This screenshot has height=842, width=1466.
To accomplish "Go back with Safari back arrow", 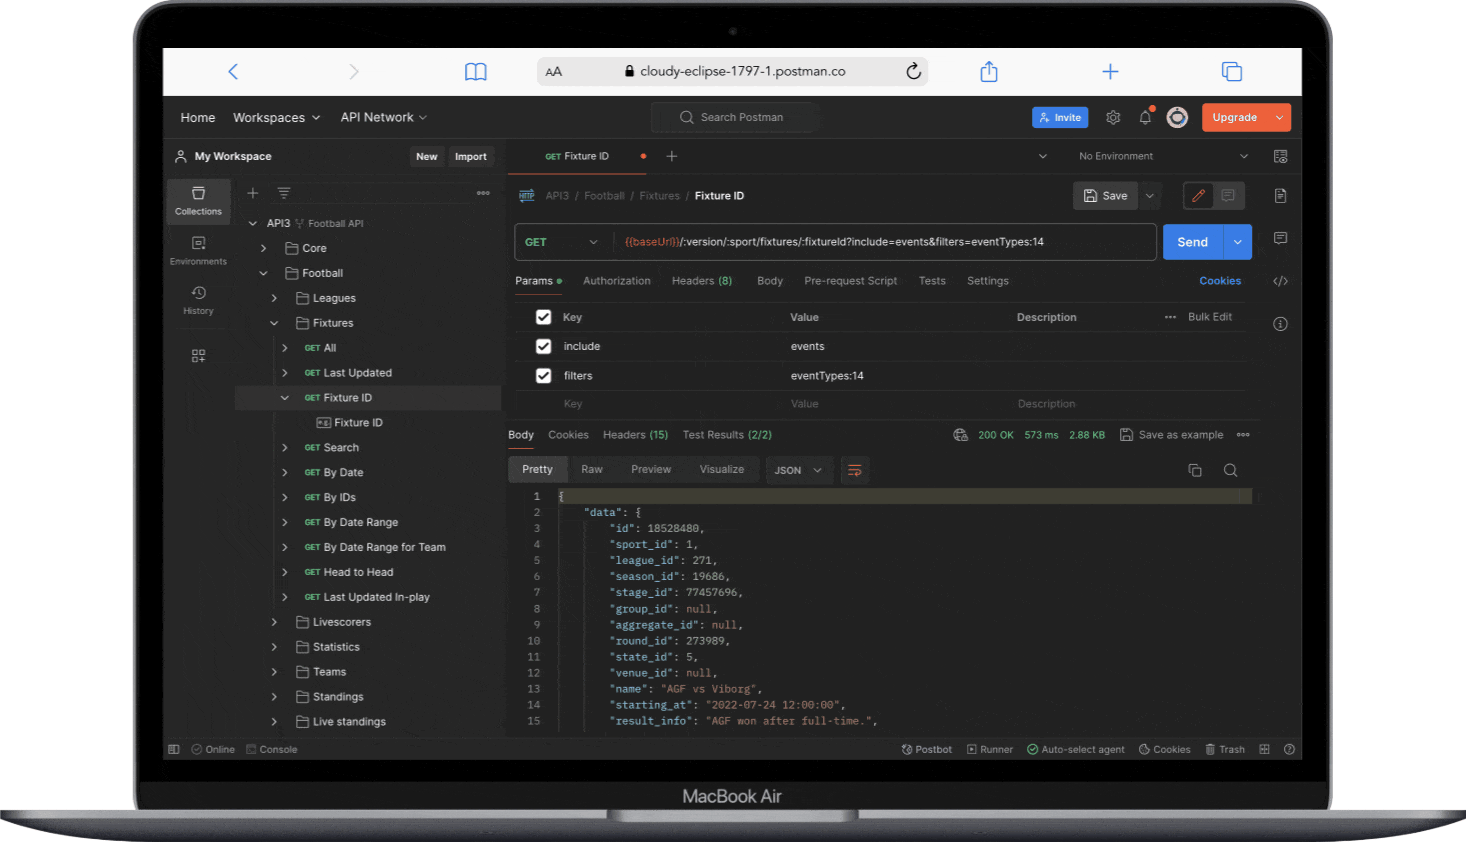I will click(x=233, y=71).
